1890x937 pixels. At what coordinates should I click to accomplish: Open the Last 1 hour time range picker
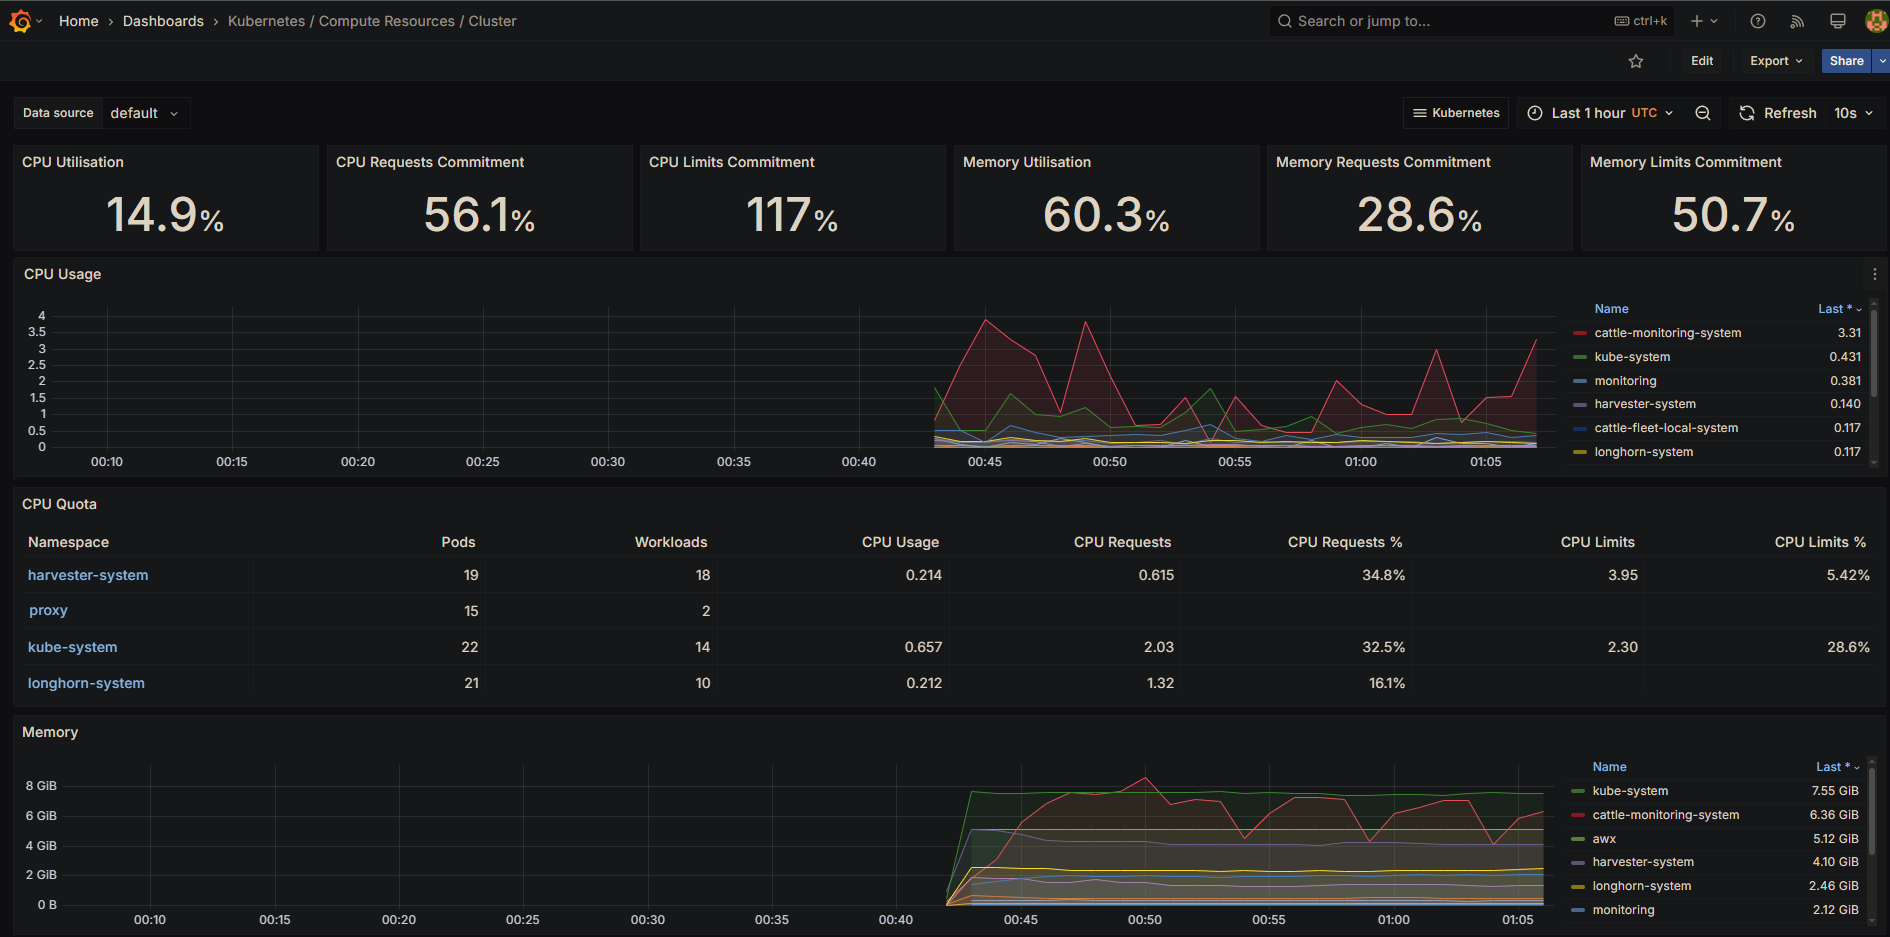click(1600, 113)
